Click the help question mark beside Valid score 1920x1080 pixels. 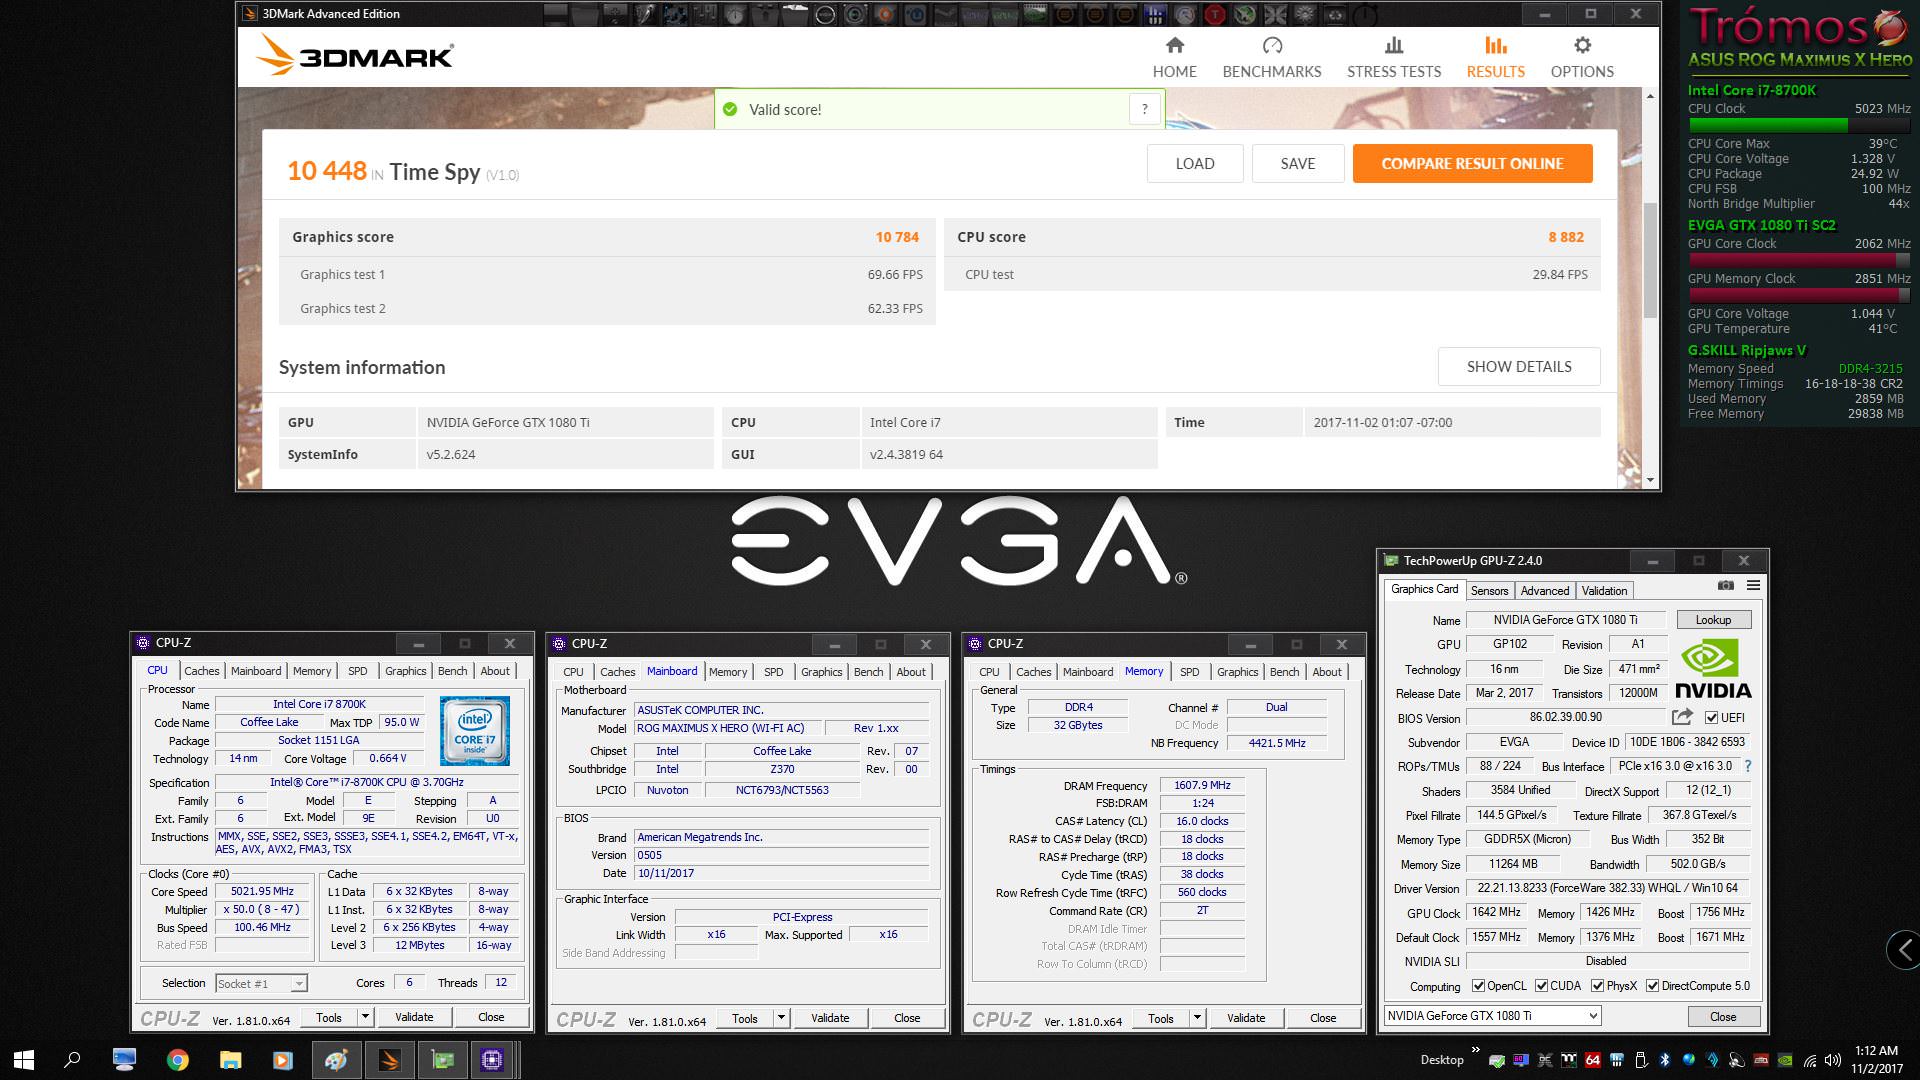click(x=1145, y=109)
